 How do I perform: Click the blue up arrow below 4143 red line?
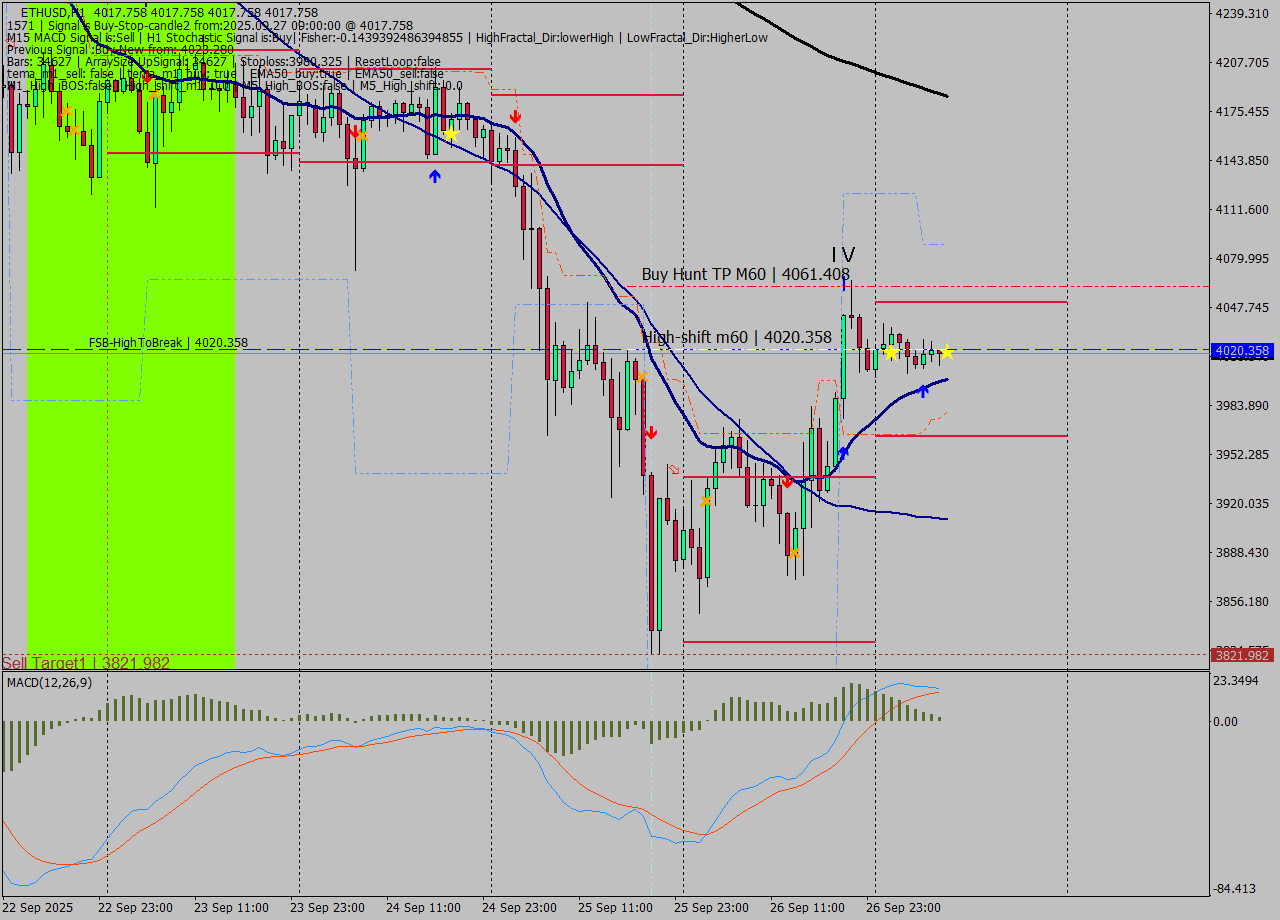434,176
